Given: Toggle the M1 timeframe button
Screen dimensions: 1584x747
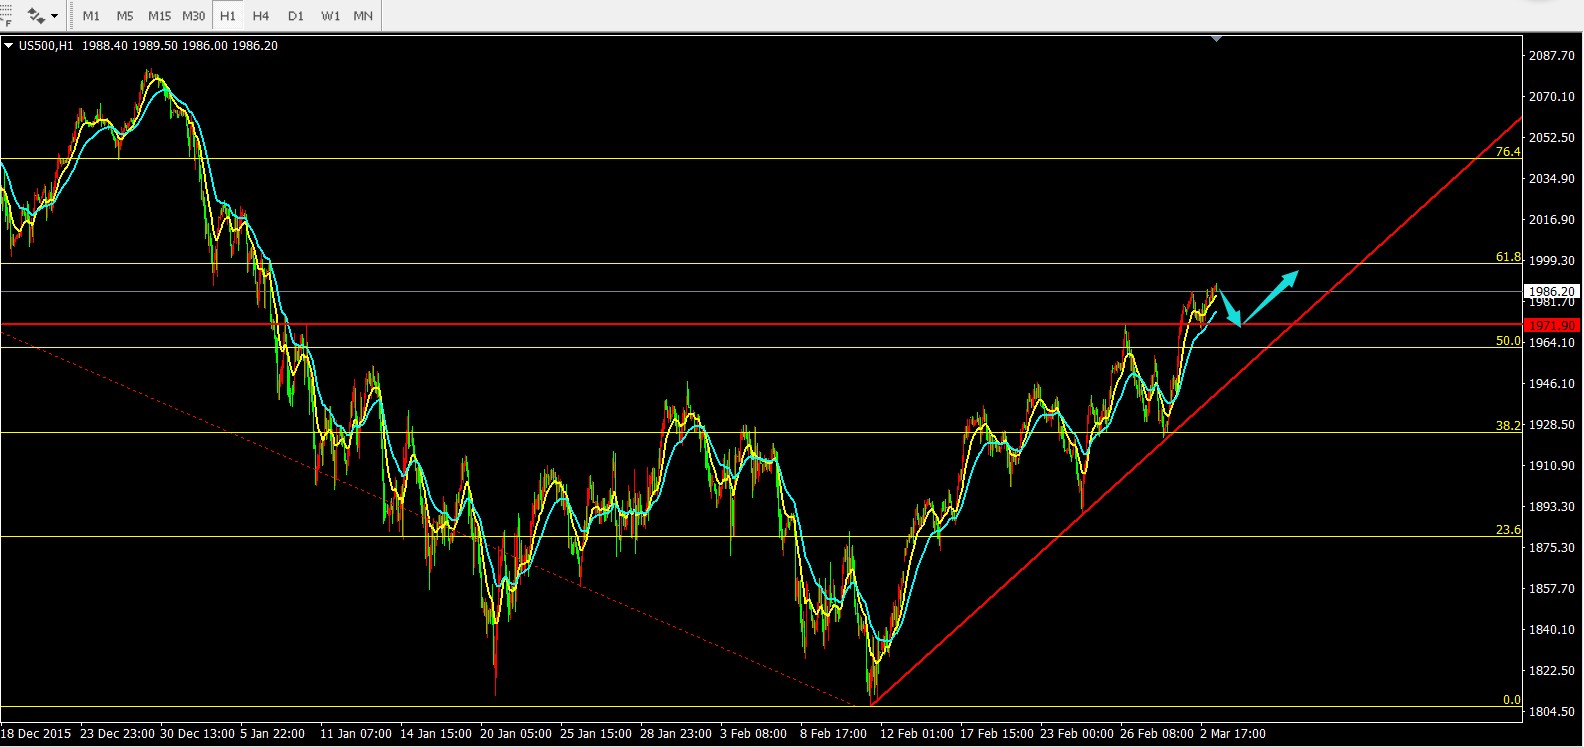Looking at the screenshot, I should click(x=91, y=16).
